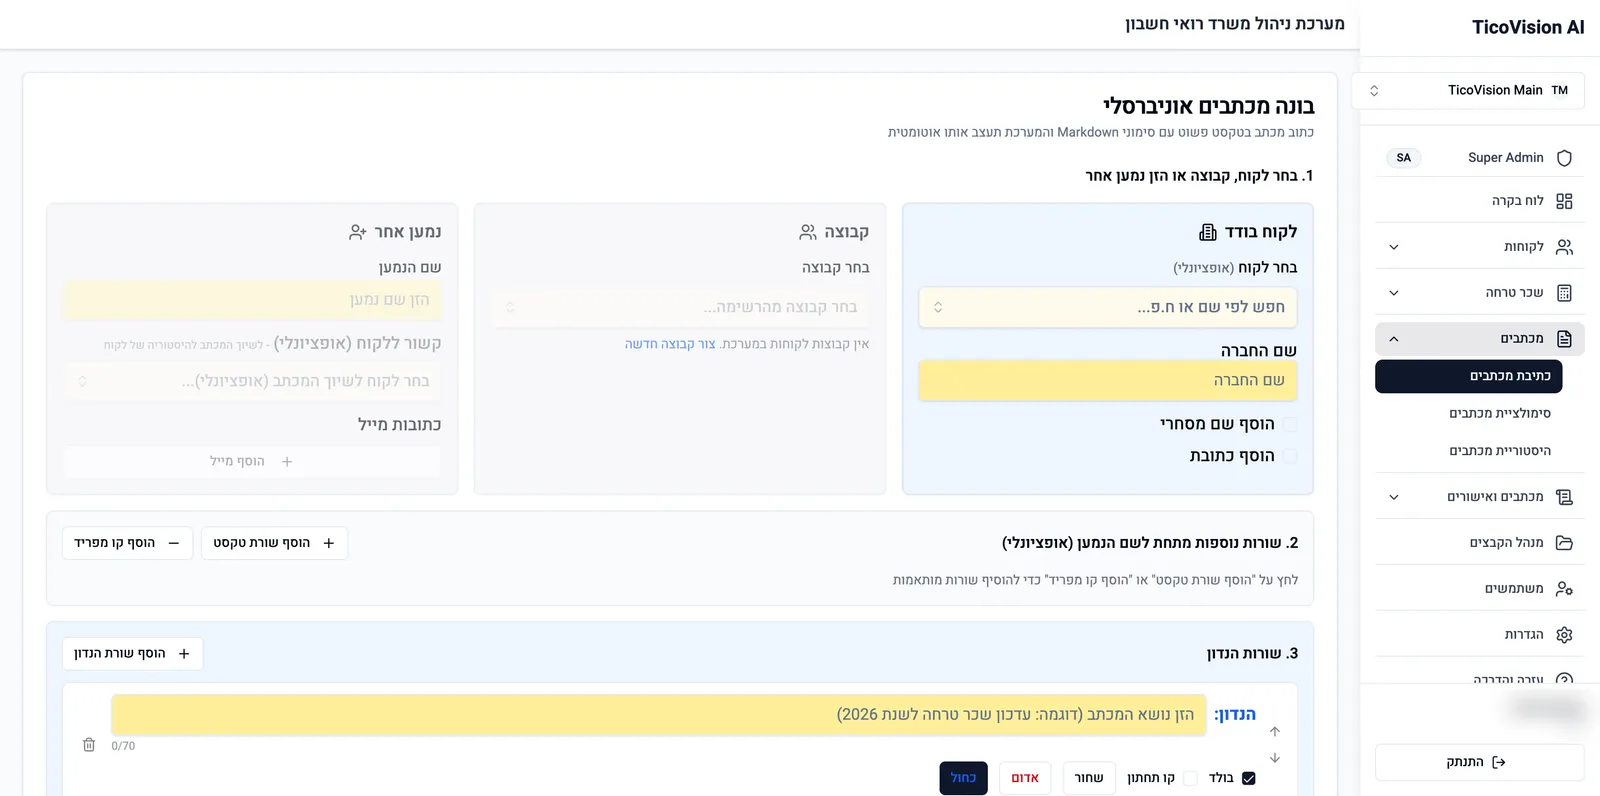Choose the כחול blue color option
1600x796 pixels.
click(x=963, y=778)
